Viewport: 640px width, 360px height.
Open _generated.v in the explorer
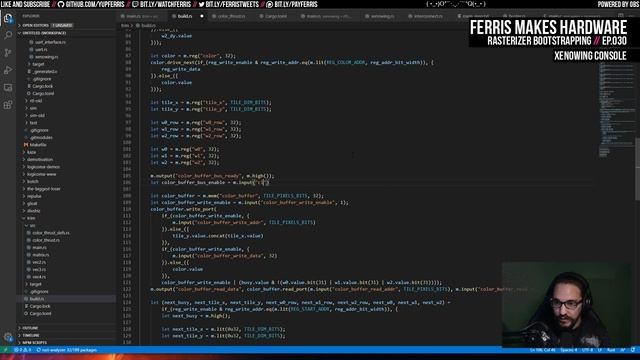44,71
